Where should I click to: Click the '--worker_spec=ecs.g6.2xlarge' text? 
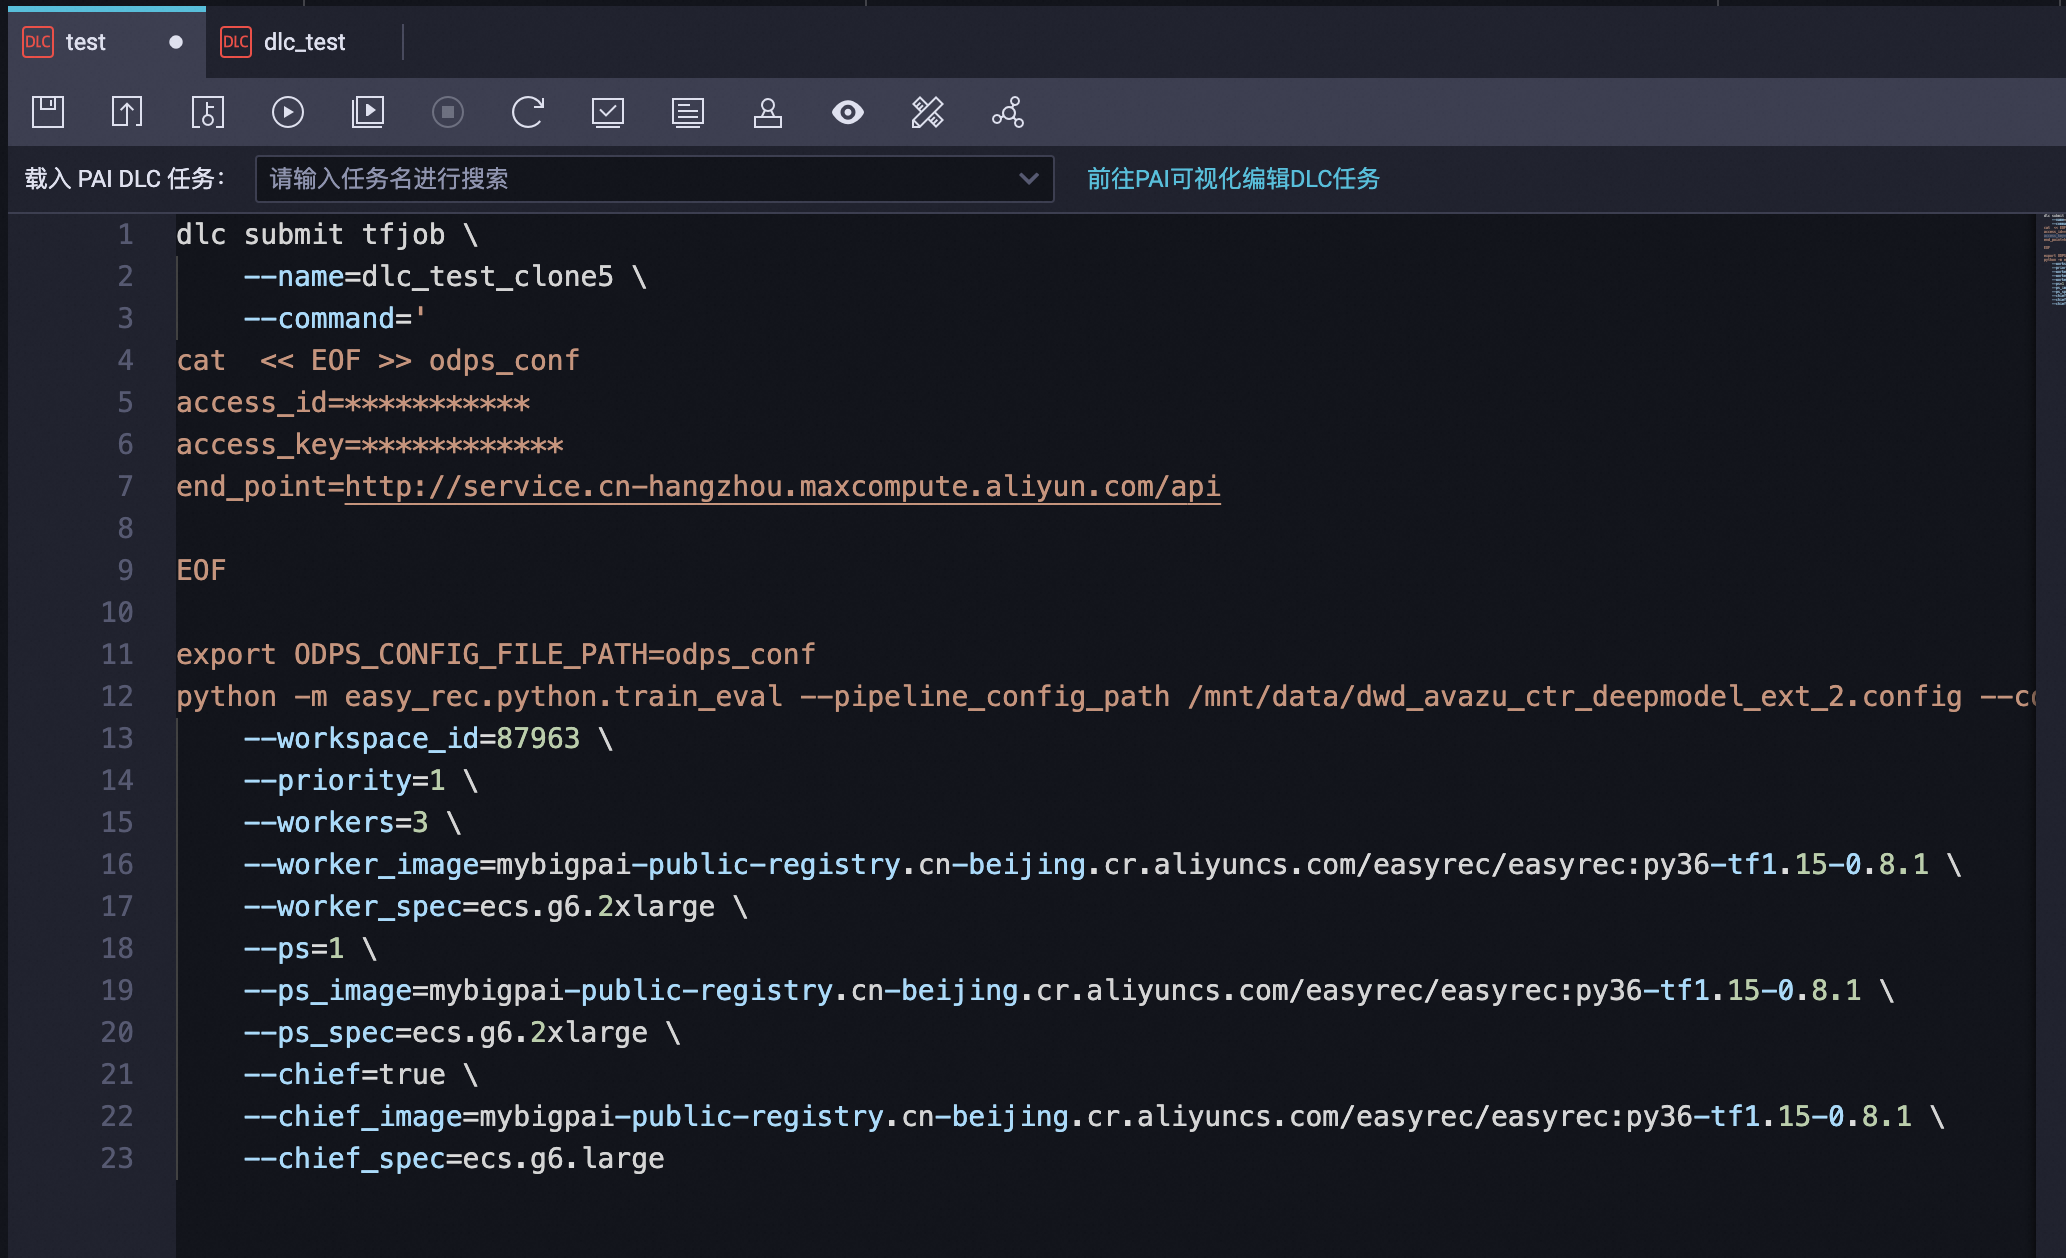click(x=479, y=906)
